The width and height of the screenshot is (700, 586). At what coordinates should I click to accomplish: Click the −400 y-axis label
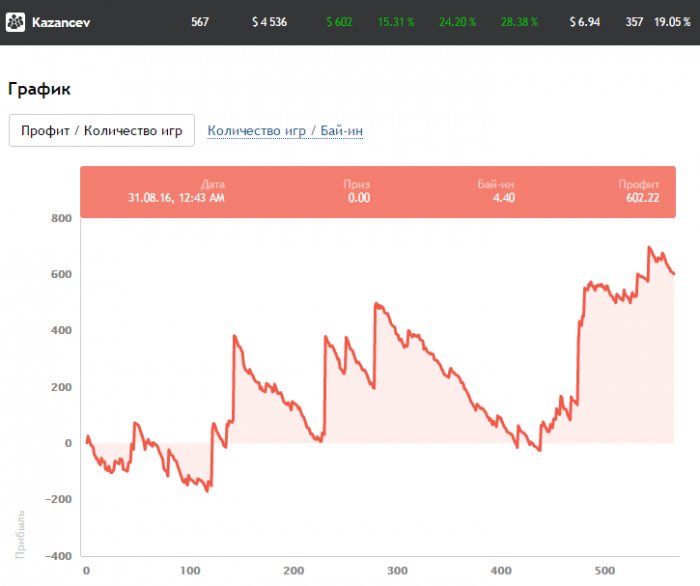pyautogui.click(x=58, y=556)
